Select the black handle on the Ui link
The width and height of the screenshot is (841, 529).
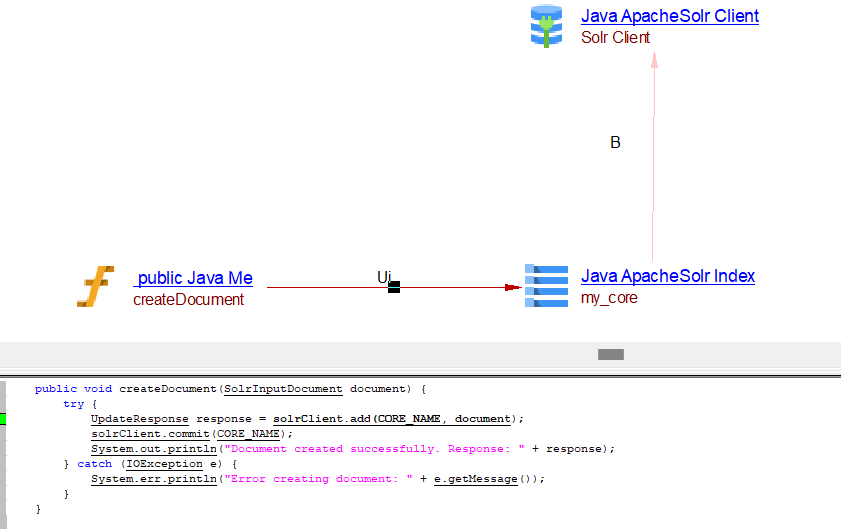pos(394,287)
